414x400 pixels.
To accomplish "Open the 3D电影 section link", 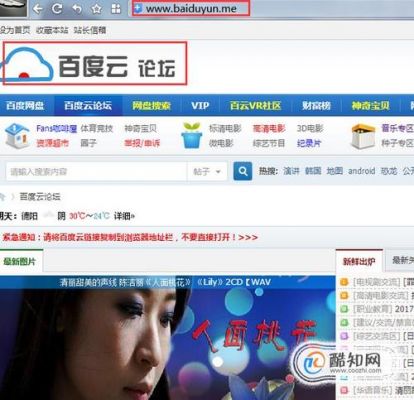I will pos(310,128).
